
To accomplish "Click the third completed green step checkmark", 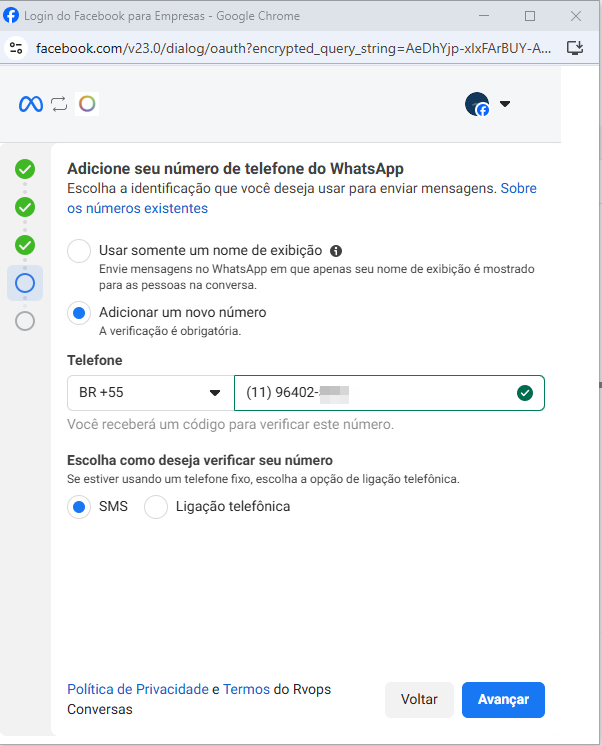I will [x=25, y=245].
